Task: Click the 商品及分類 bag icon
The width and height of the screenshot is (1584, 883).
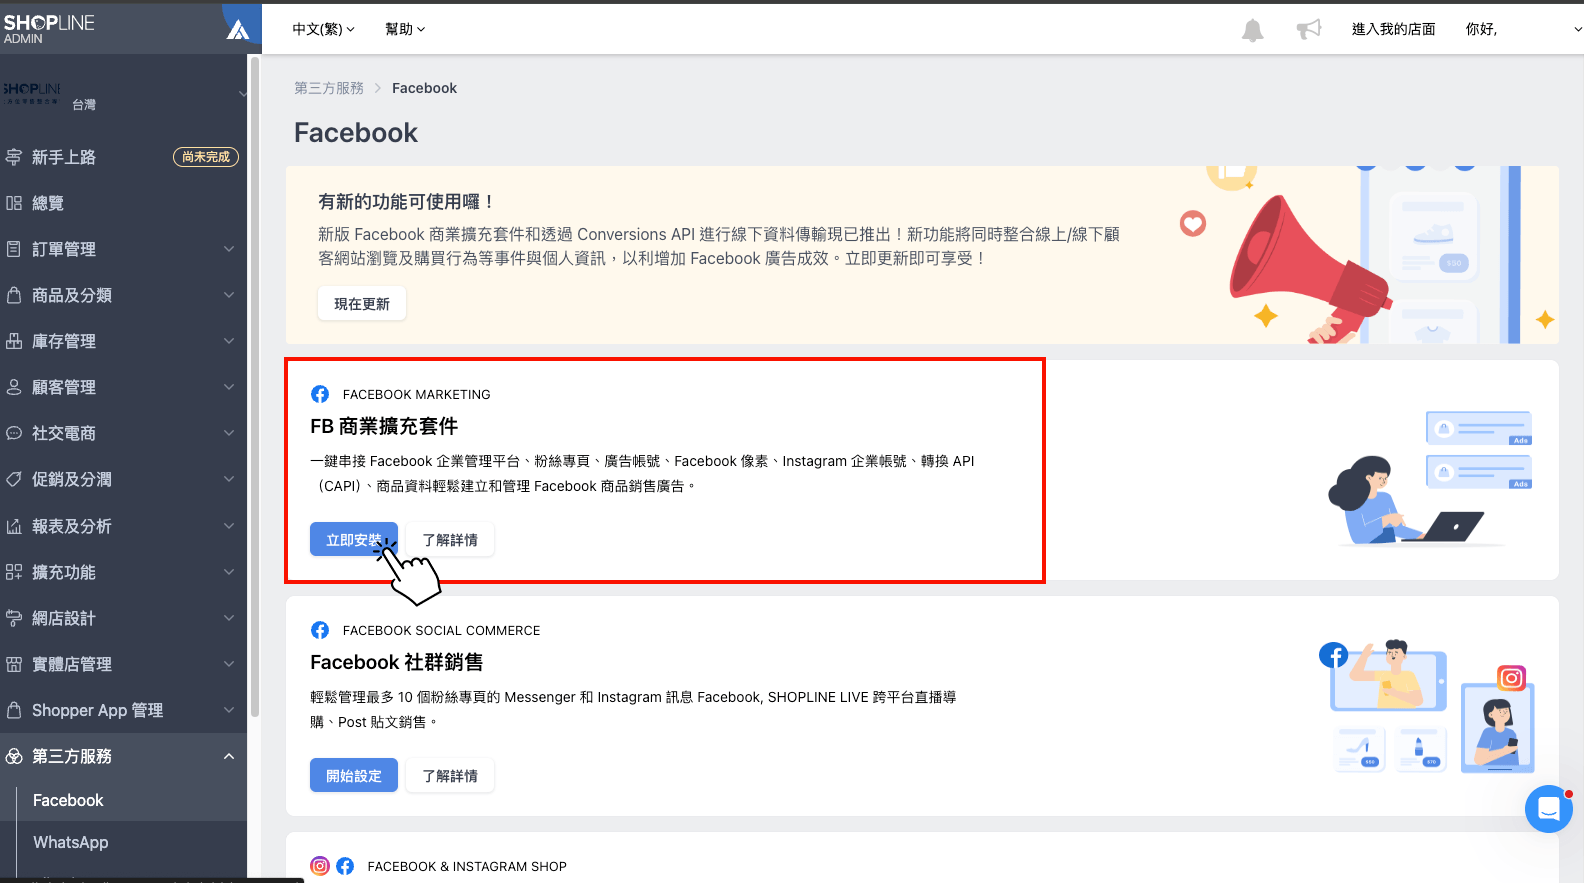Action: (14, 295)
